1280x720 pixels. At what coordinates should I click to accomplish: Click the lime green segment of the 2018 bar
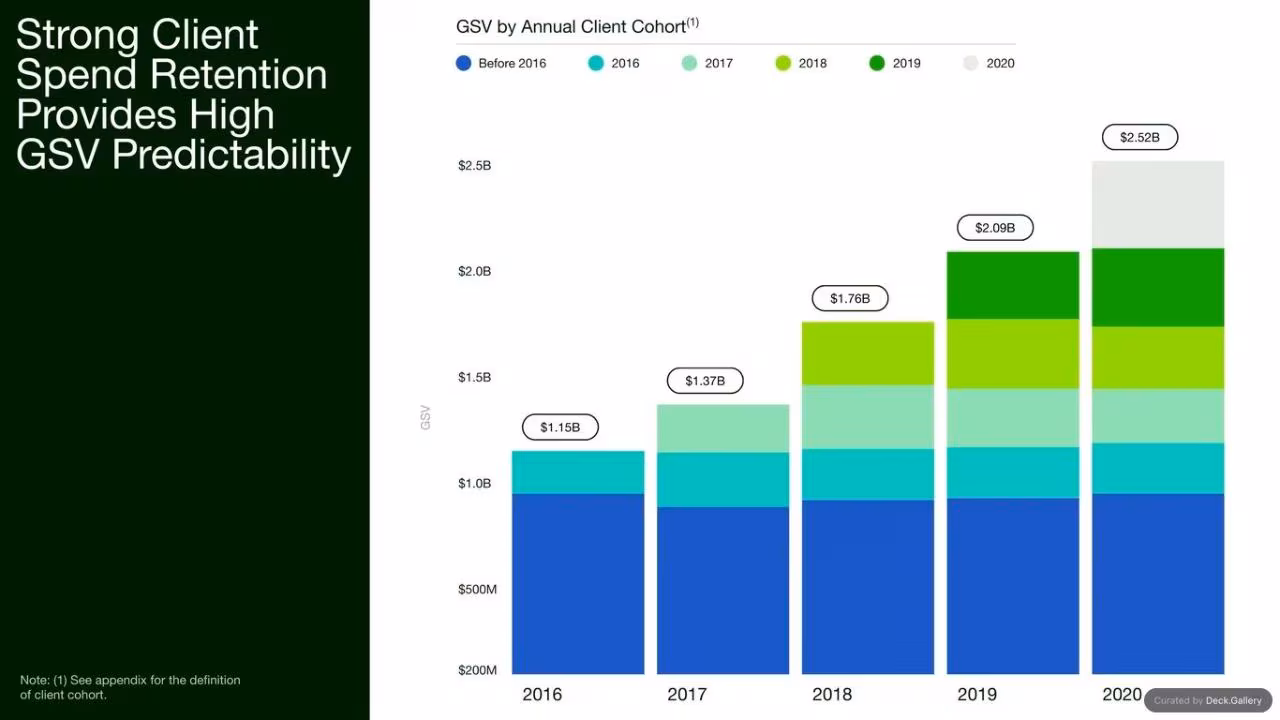868,353
